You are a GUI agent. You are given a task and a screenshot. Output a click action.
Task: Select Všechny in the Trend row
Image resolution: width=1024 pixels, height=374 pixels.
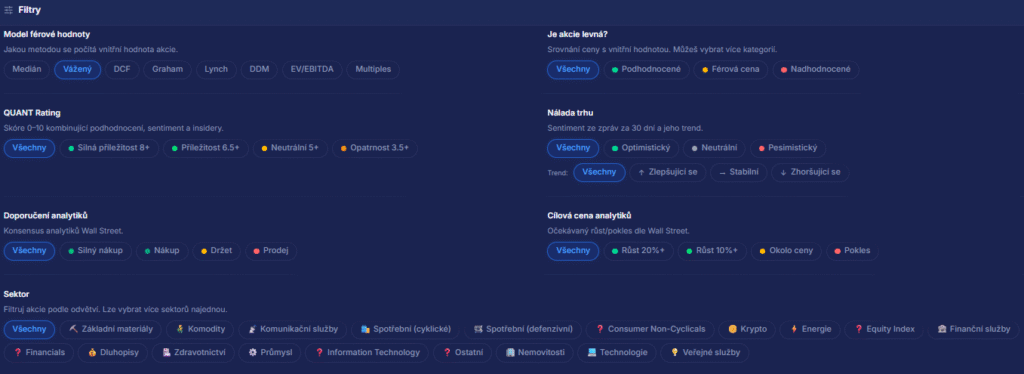tap(599, 172)
